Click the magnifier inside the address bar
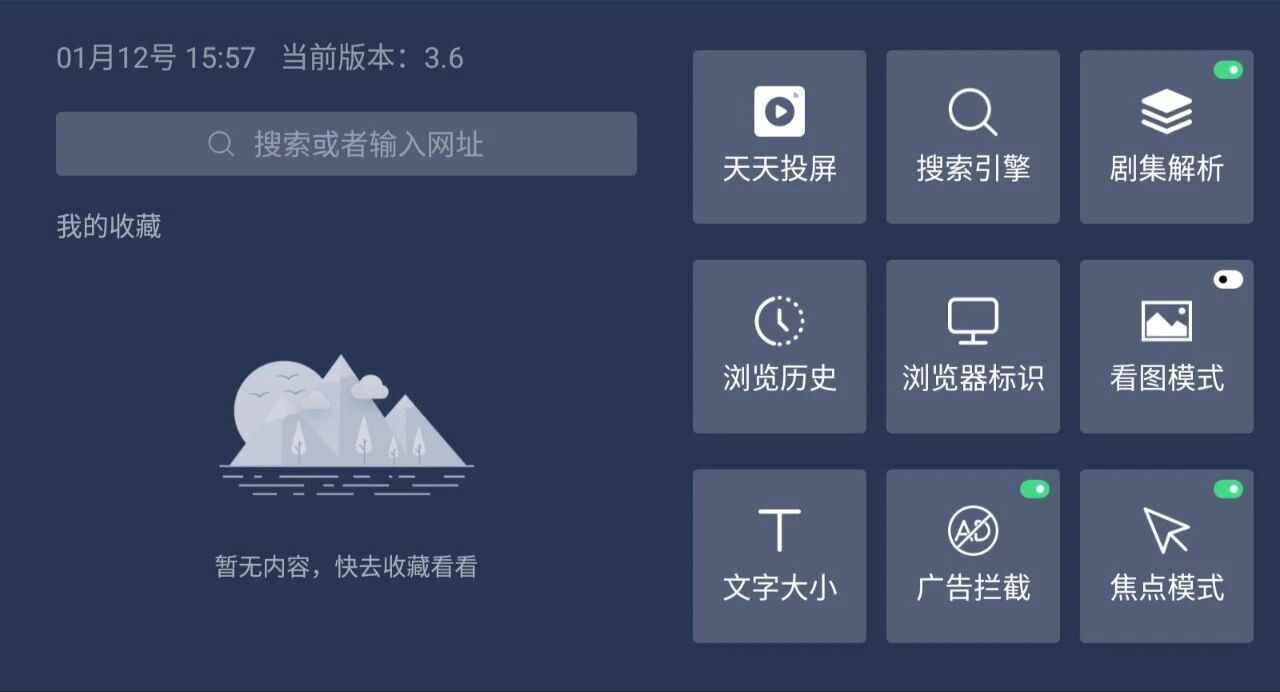This screenshot has height=692, width=1280. point(221,144)
